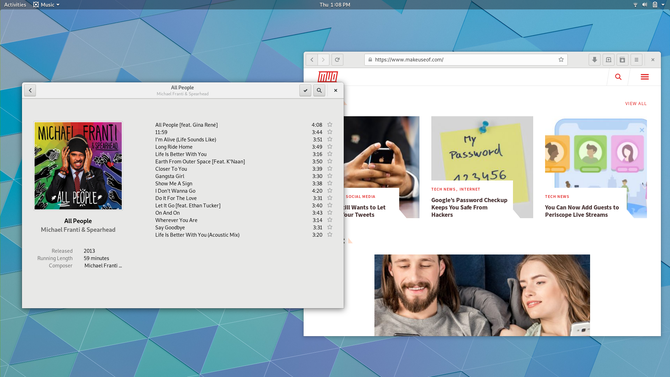This screenshot has width=670, height=377.
Task: Play the song All People [feat. Gina Rene]
Action: click(186, 125)
